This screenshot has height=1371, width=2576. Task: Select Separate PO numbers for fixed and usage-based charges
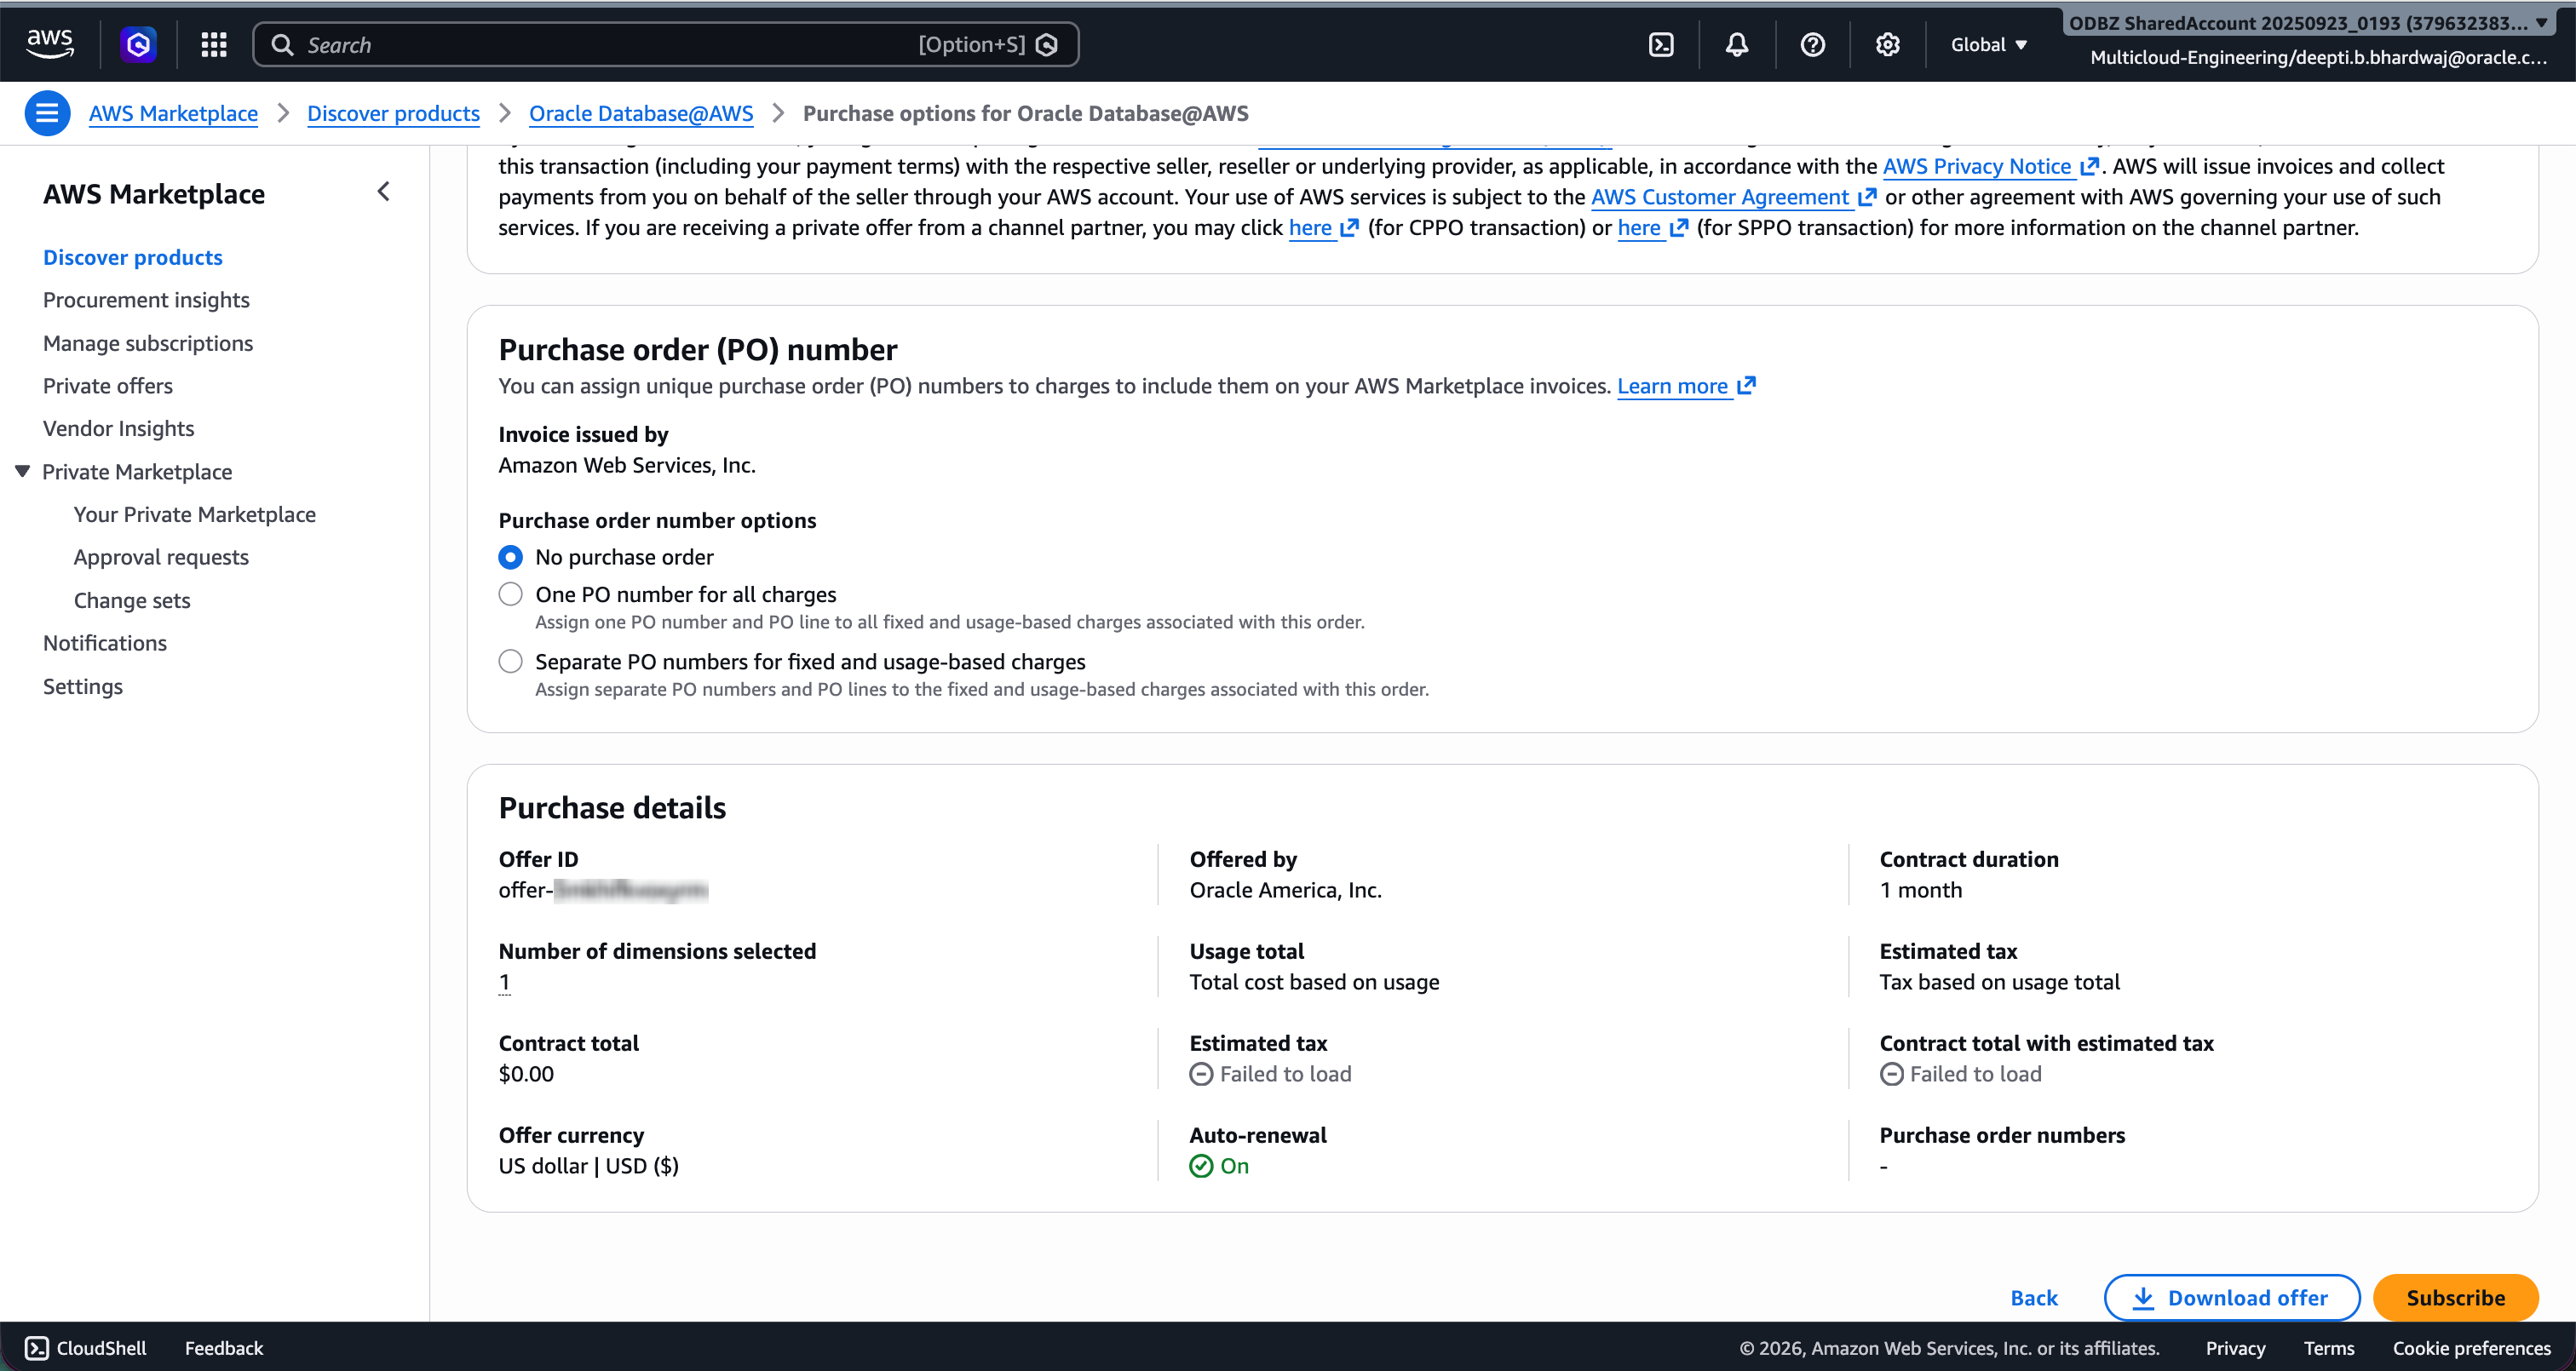(x=510, y=661)
